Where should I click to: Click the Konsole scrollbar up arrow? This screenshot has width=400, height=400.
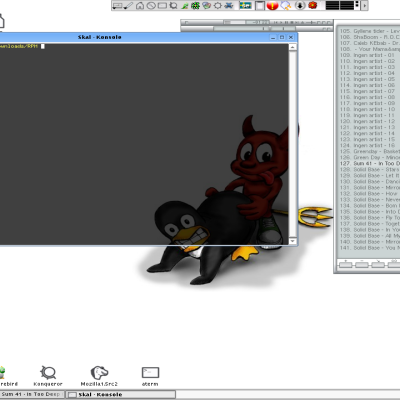pyautogui.click(x=293, y=47)
